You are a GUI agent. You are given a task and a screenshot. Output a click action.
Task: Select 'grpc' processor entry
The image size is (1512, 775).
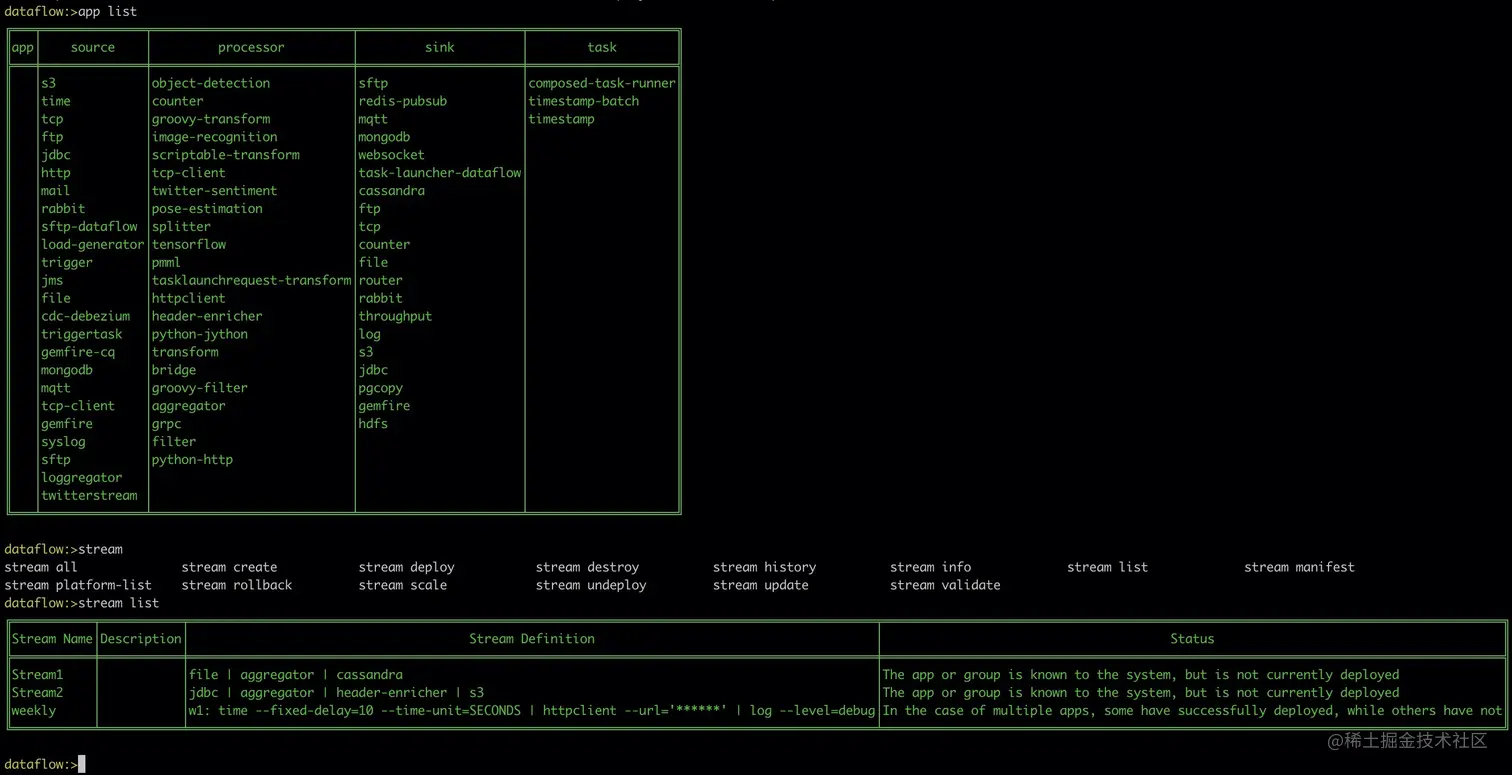(x=167, y=424)
